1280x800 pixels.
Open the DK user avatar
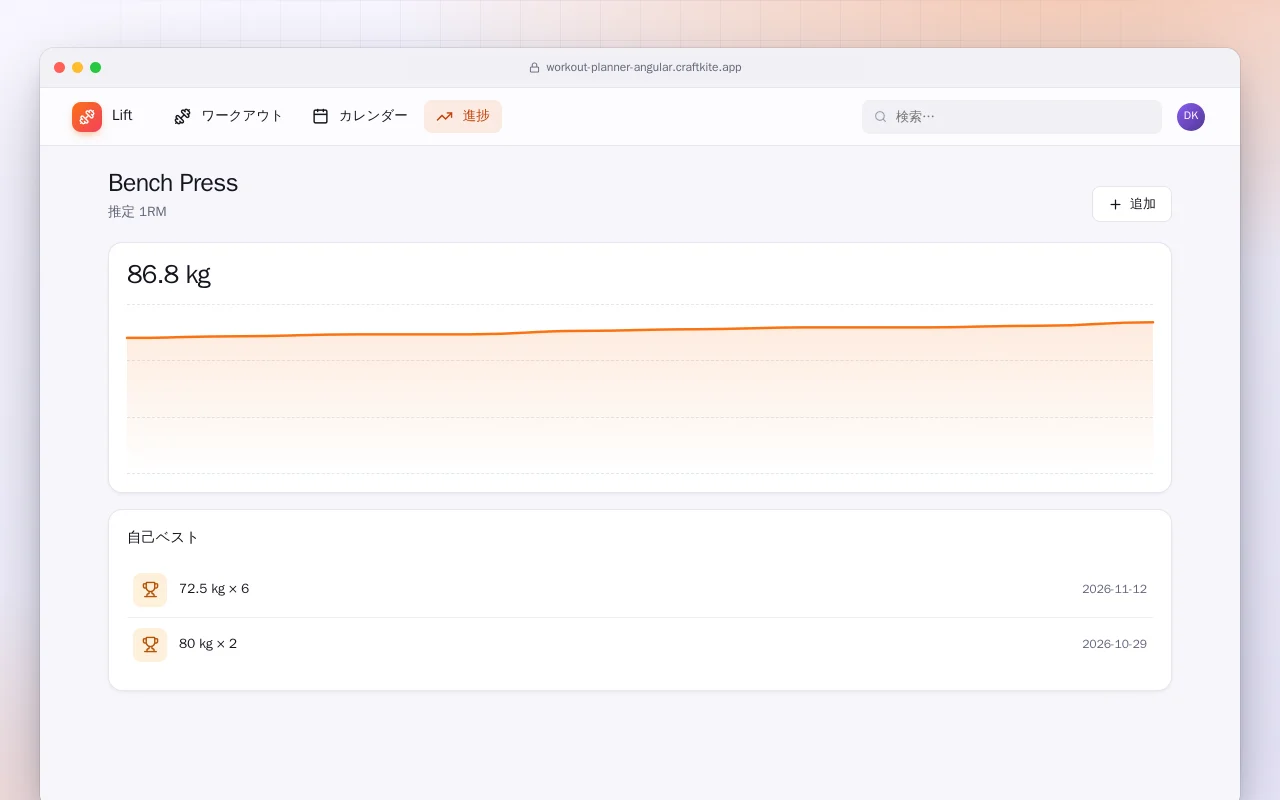(x=1191, y=117)
